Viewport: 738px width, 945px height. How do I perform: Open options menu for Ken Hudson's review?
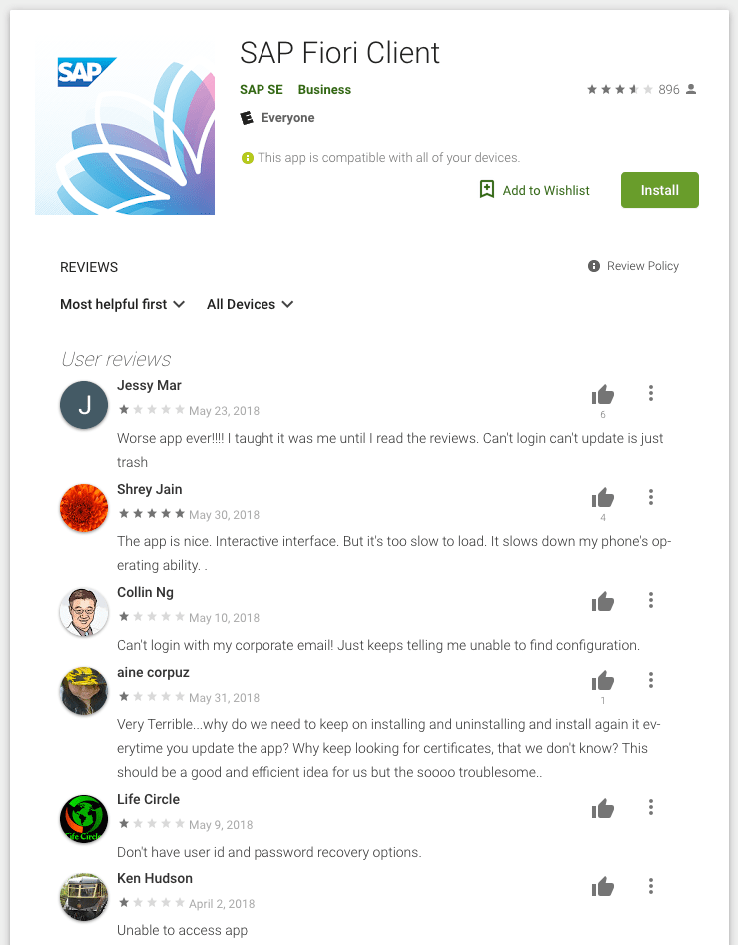[651, 886]
